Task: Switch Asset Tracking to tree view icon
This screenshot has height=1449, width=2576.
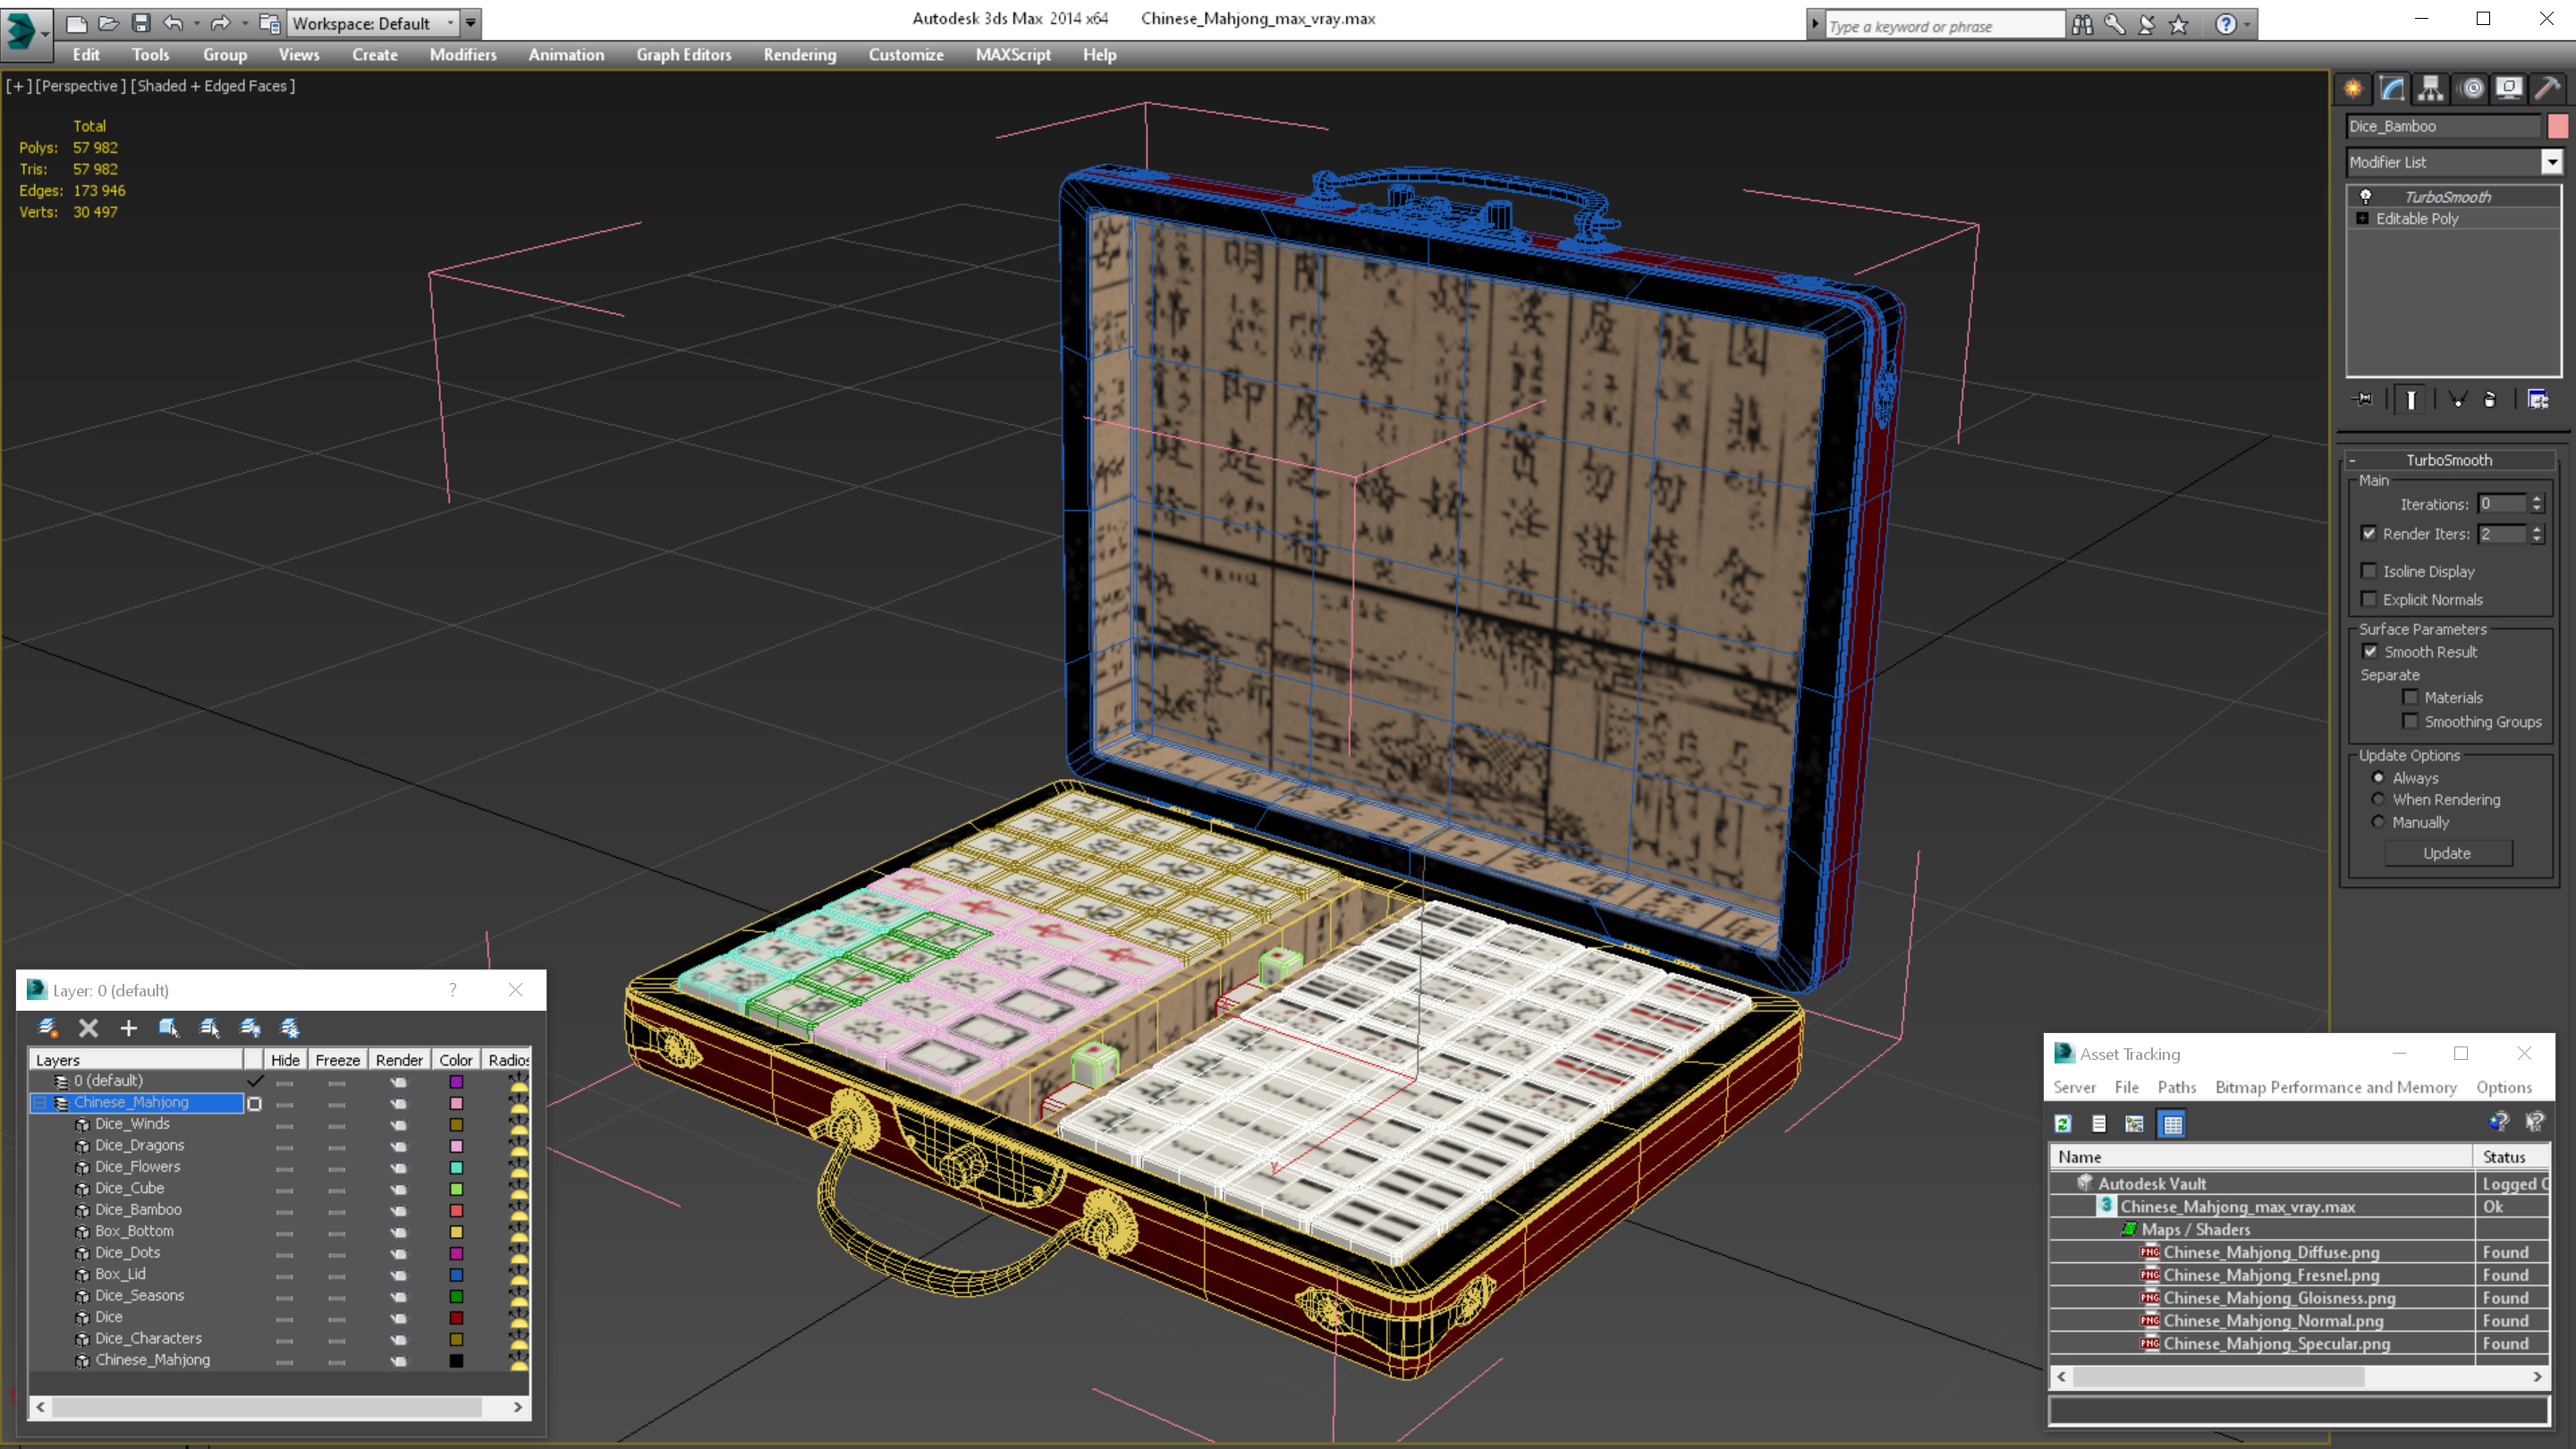Action: [2135, 1124]
